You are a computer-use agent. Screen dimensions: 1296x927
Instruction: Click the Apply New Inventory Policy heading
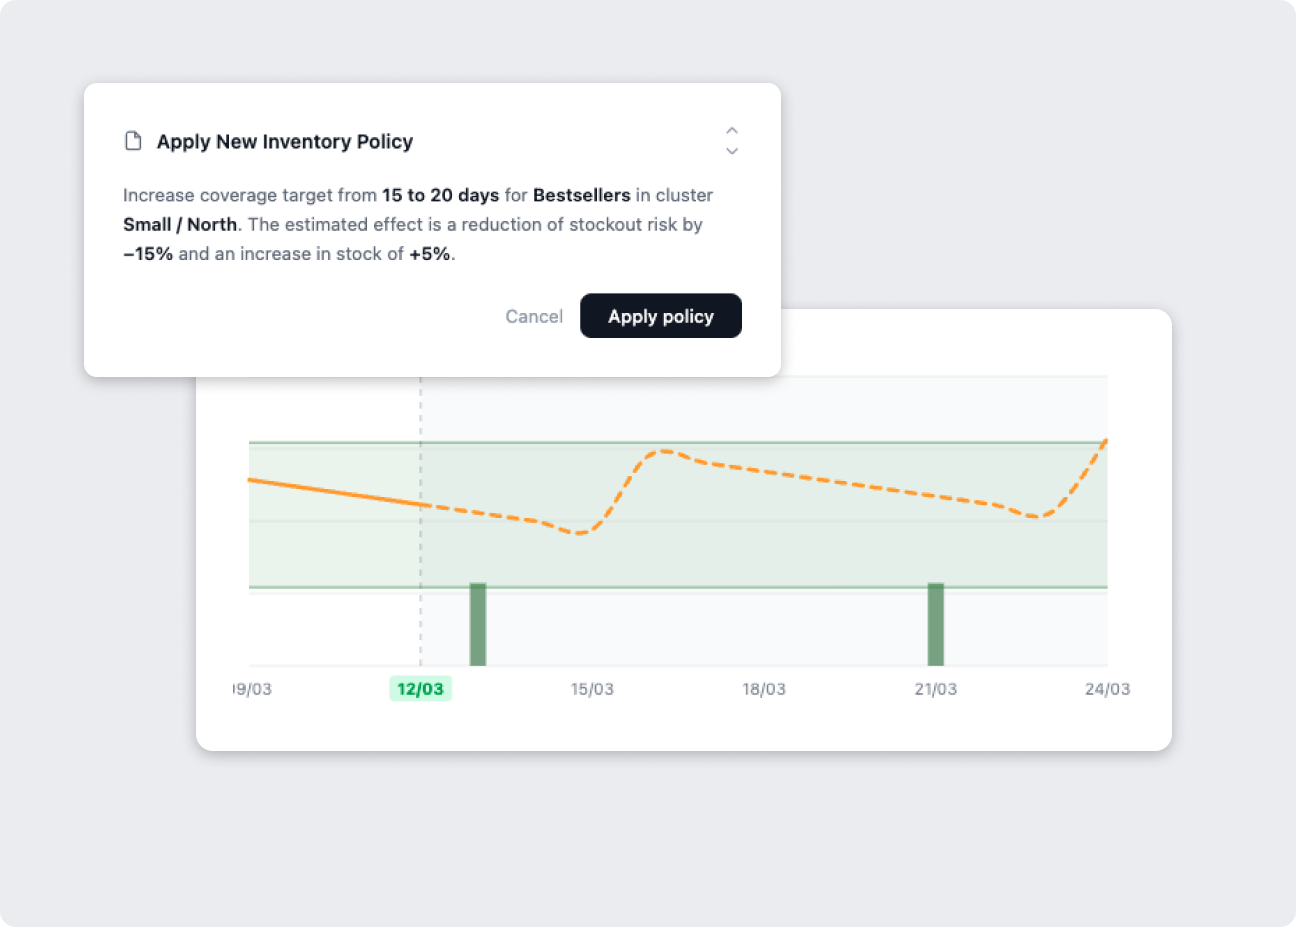click(x=285, y=141)
